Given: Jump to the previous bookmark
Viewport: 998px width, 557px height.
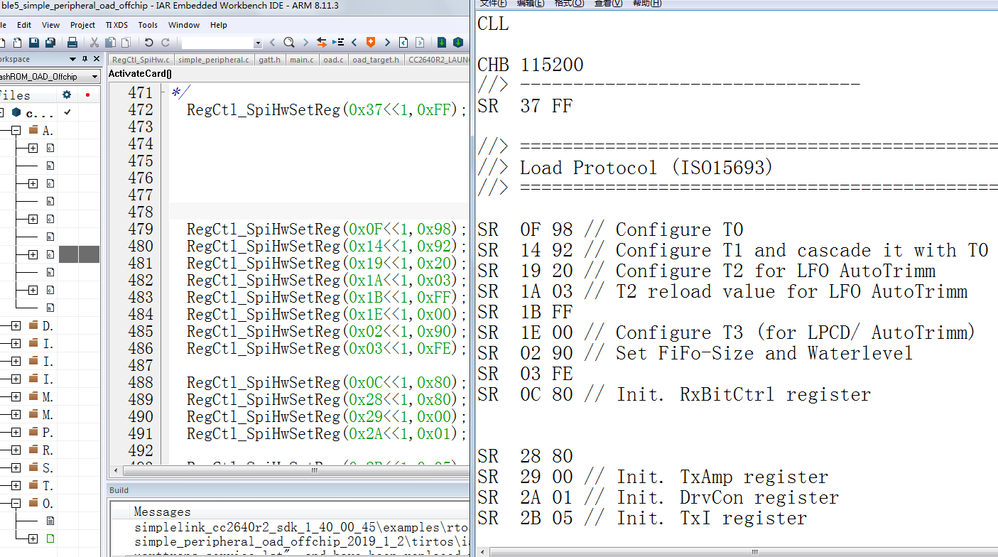Looking at the screenshot, I should pyautogui.click(x=354, y=43).
